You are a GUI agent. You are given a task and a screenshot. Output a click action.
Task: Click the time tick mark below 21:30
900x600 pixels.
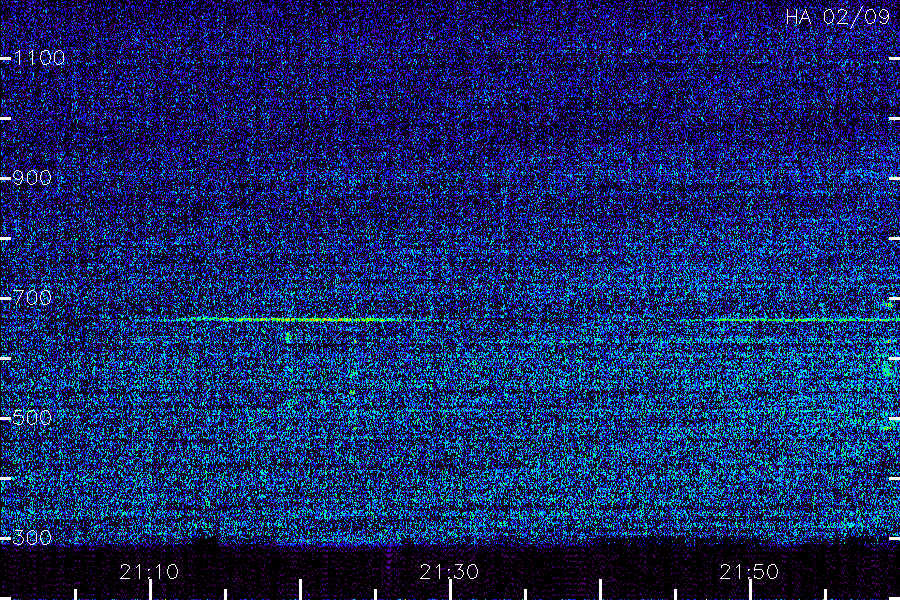[450, 590]
